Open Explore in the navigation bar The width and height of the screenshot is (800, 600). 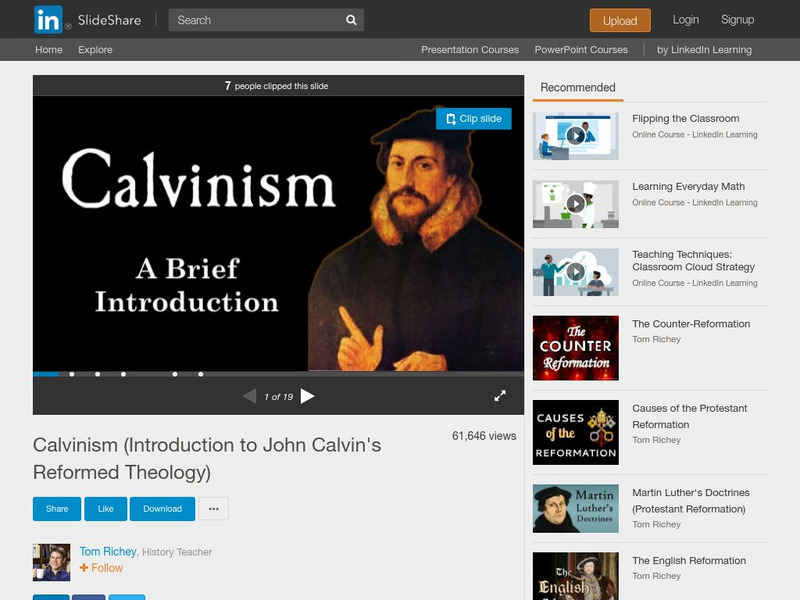point(95,49)
